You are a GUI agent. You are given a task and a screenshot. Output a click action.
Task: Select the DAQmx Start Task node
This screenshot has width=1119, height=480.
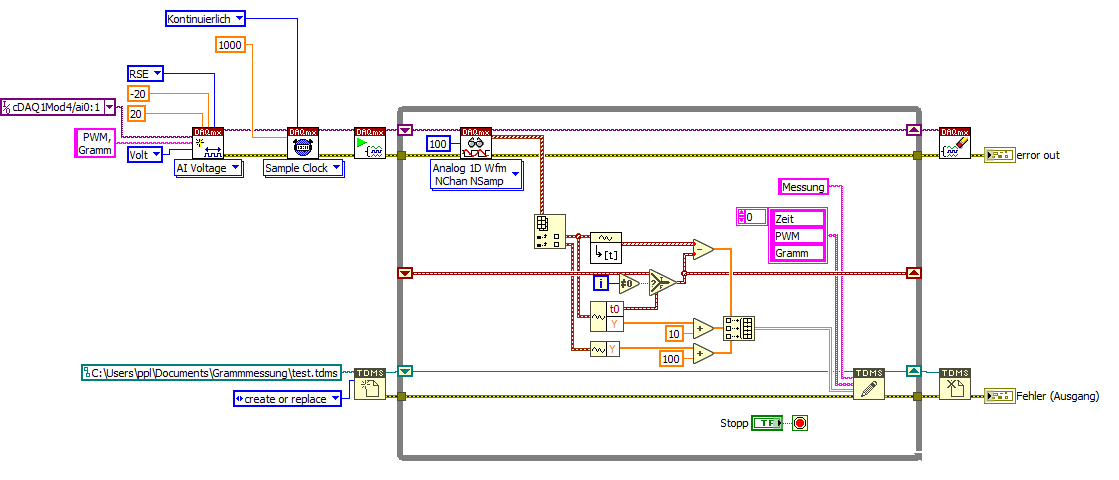pos(370,143)
